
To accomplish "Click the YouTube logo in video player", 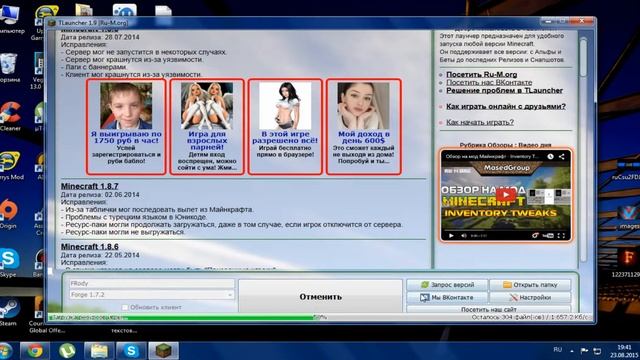I will click(548, 236).
